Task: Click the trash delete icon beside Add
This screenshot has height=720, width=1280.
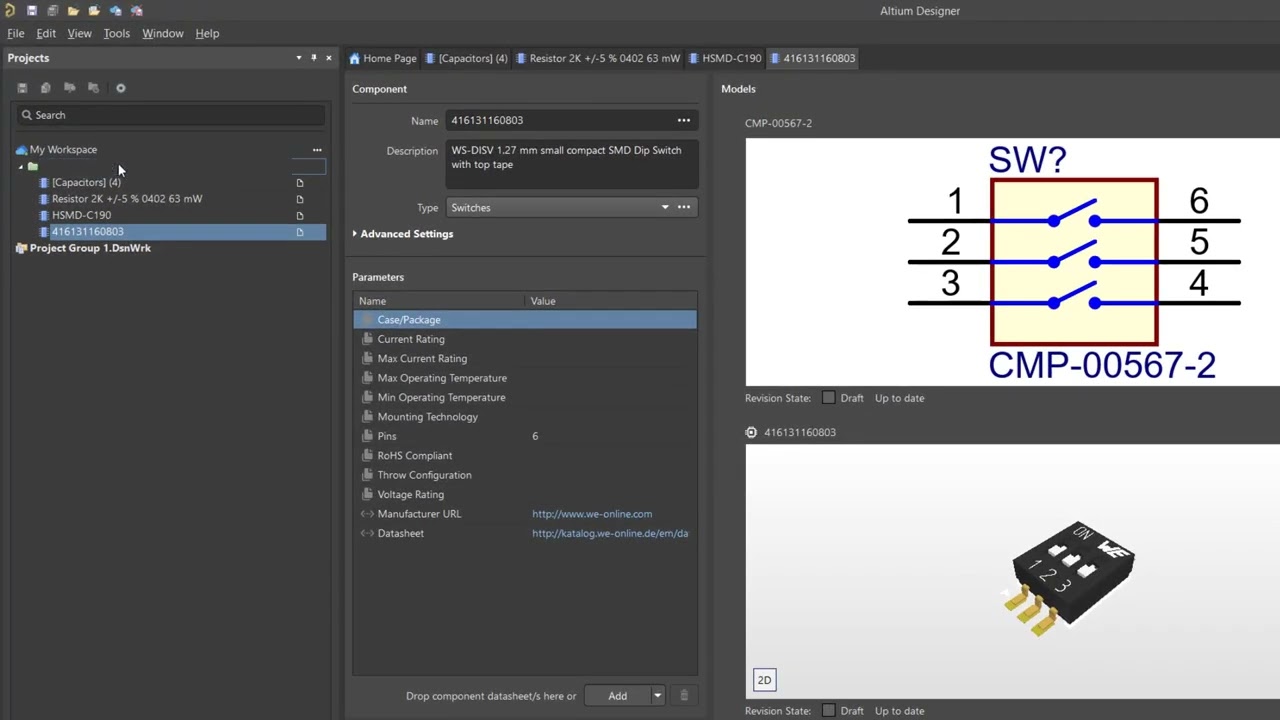Action: coord(684,696)
